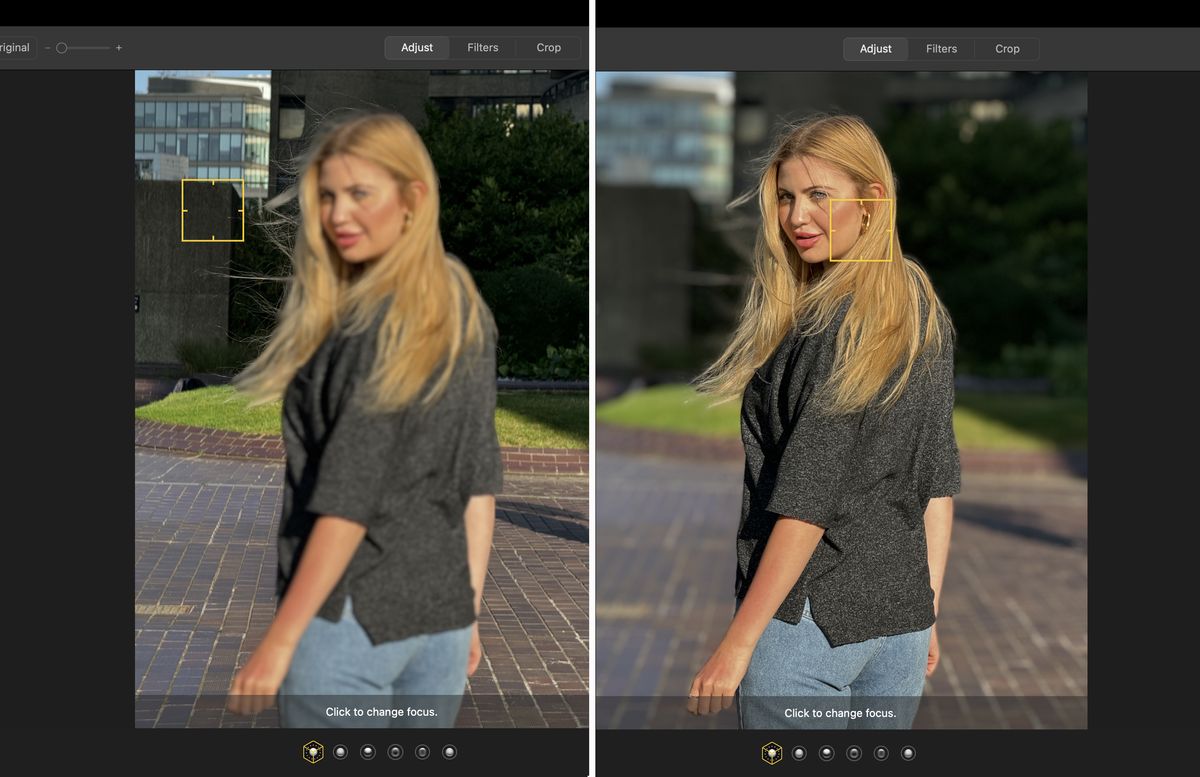Image resolution: width=1200 pixels, height=777 pixels.
Task: Select the Studio Light lighting effect icon
Action: coord(367,751)
